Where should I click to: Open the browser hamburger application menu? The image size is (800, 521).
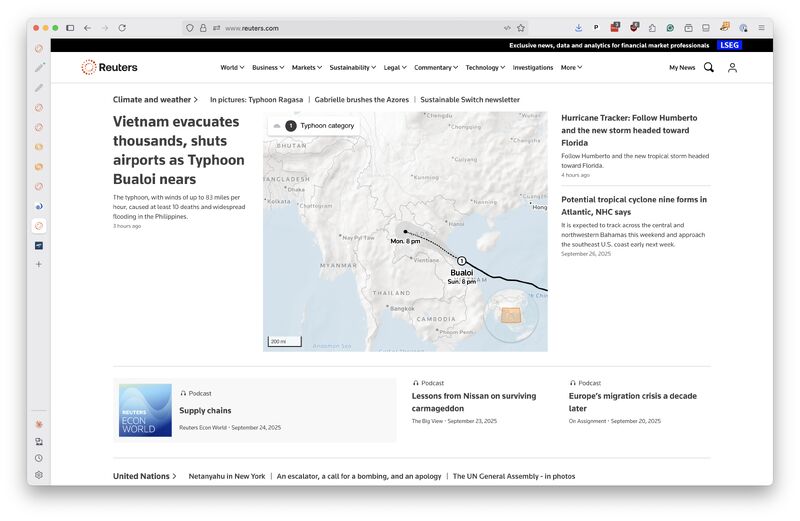pyautogui.click(x=761, y=28)
